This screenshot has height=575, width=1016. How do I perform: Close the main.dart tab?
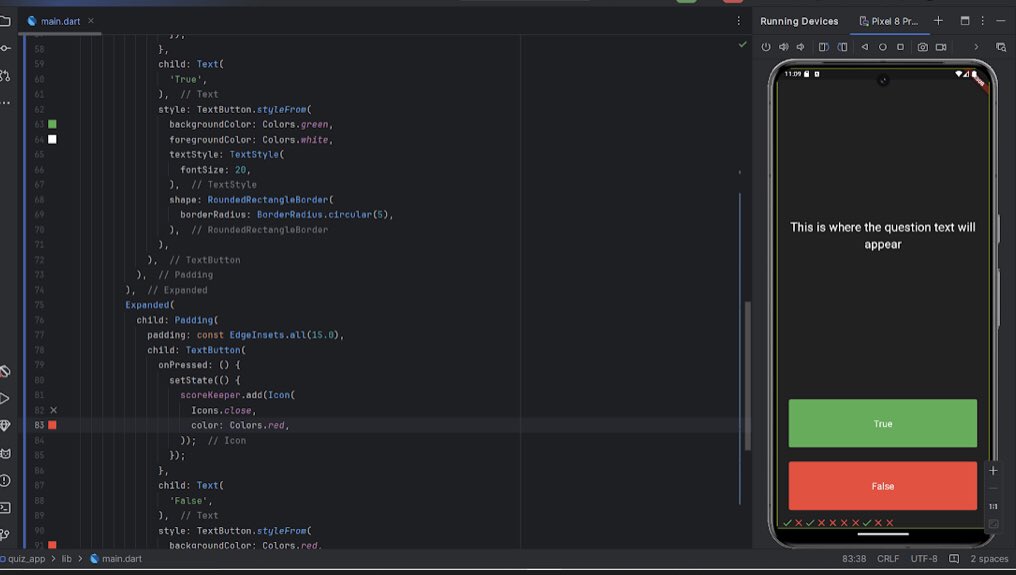pos(91,21)
